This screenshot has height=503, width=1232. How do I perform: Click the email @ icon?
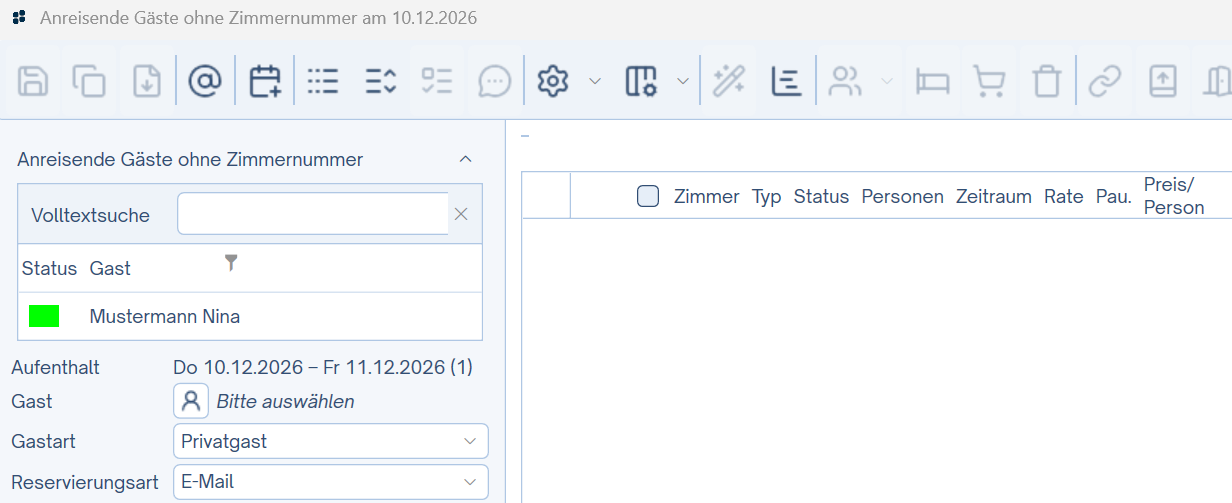pyautogui.click(x=205, y=81)
